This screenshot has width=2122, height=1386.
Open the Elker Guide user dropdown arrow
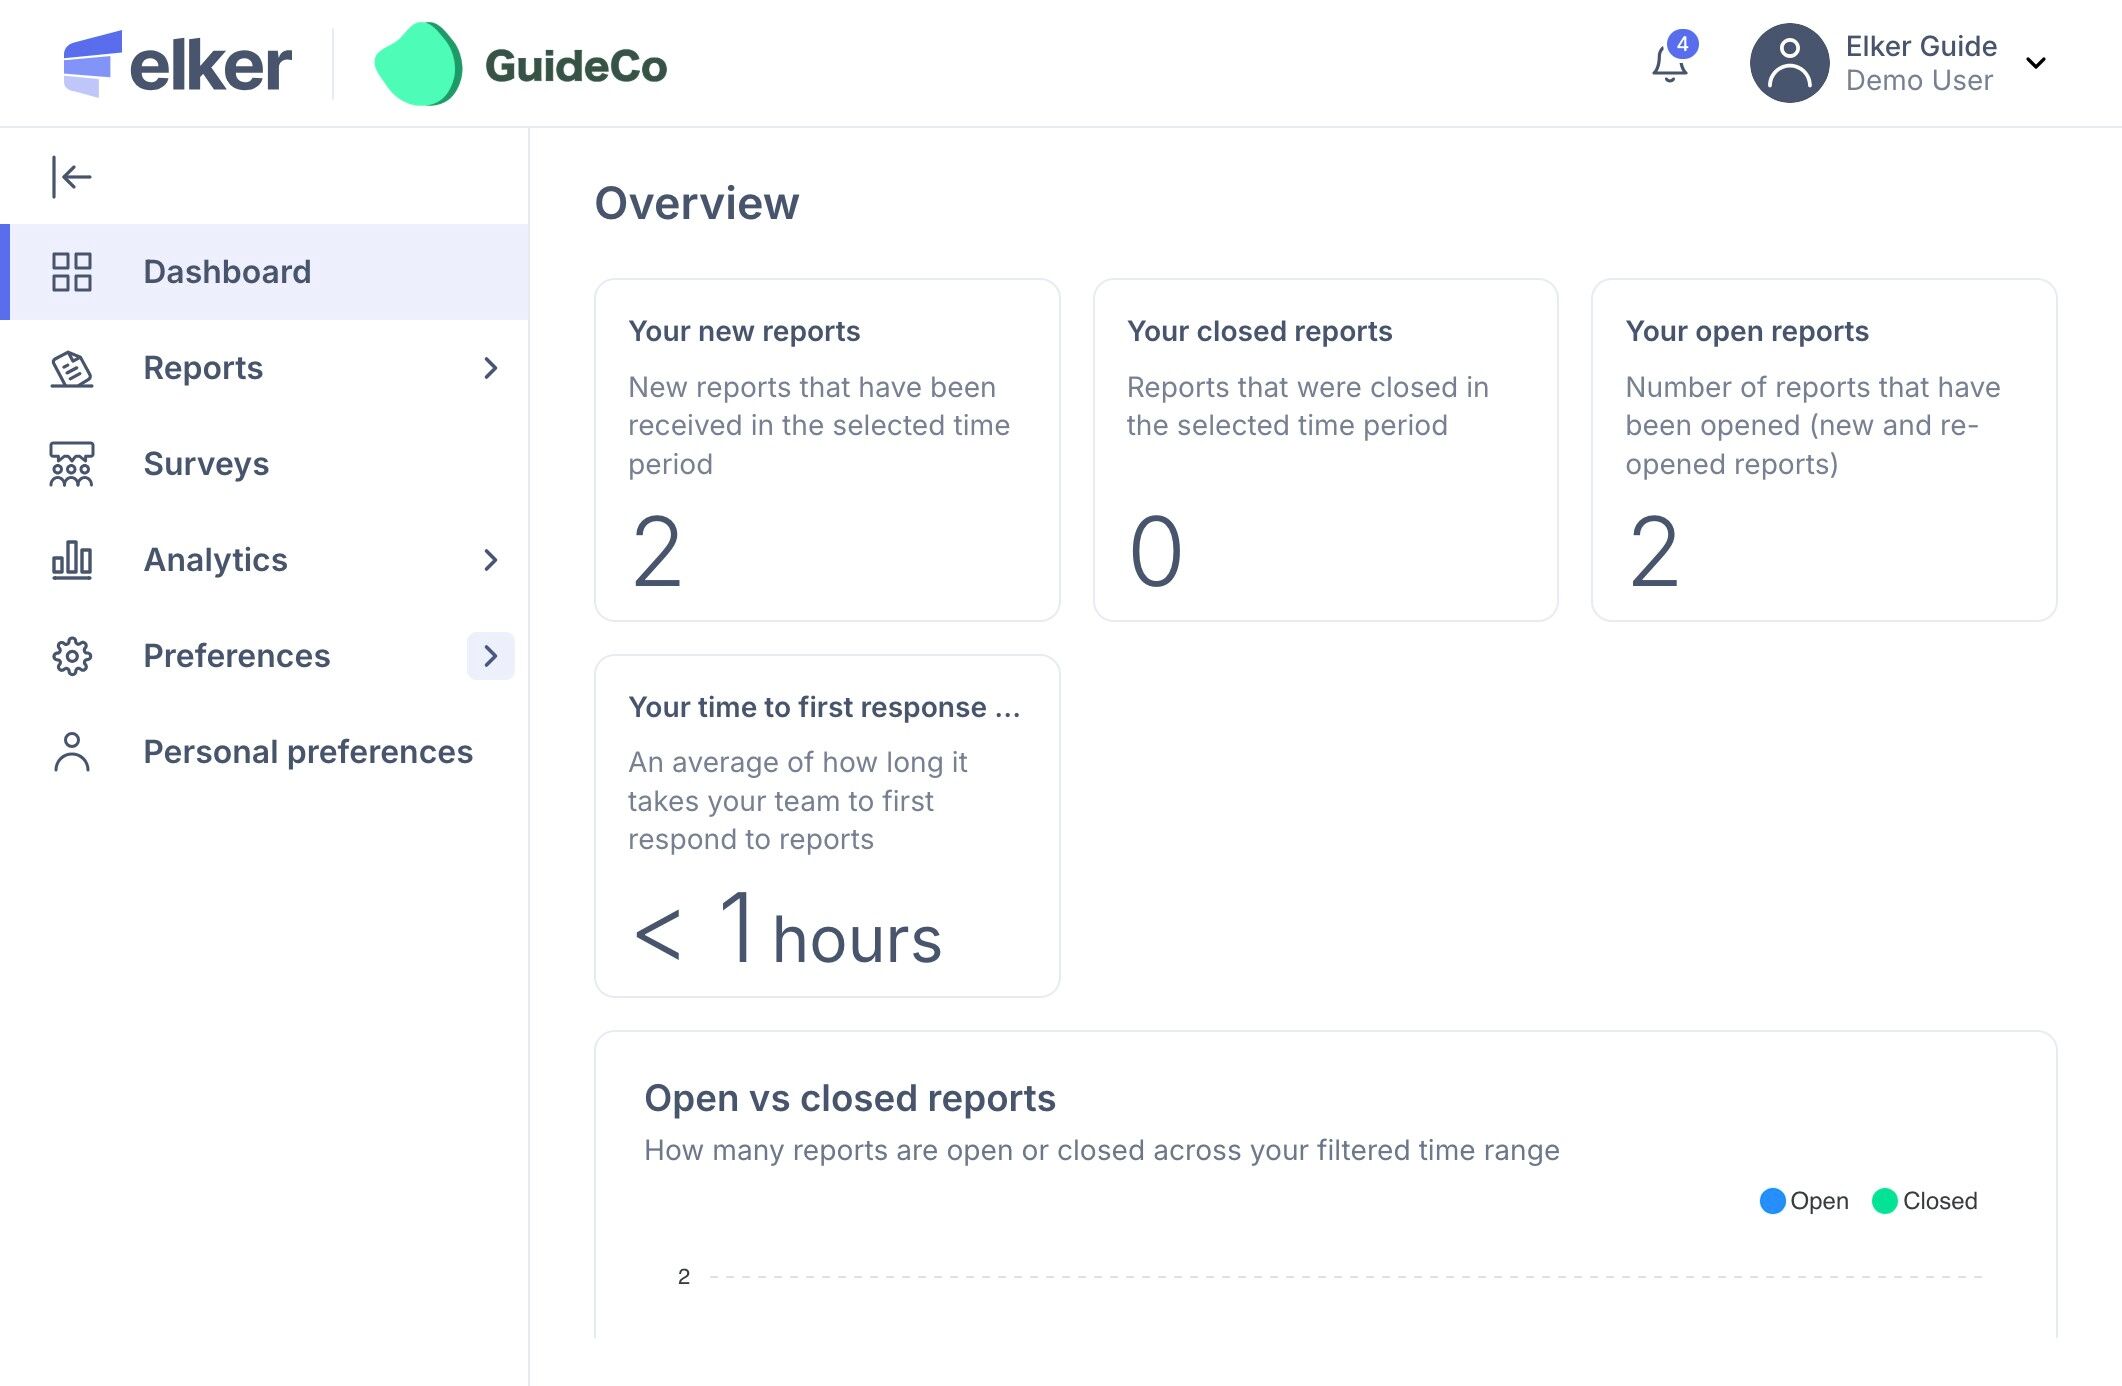pyautogui.click(x=2035, y=63)
